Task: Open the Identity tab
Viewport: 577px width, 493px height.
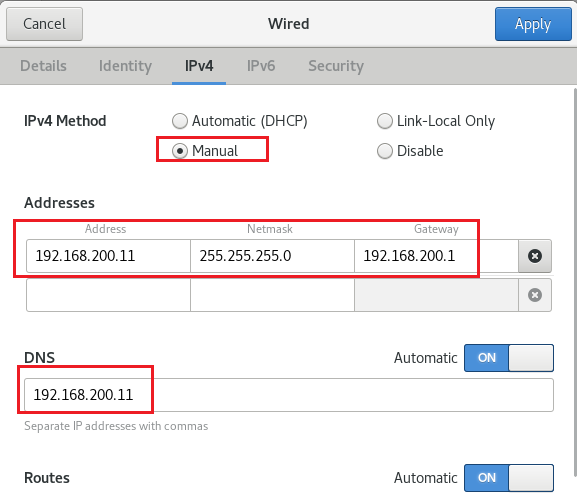Action: [125, 66]
